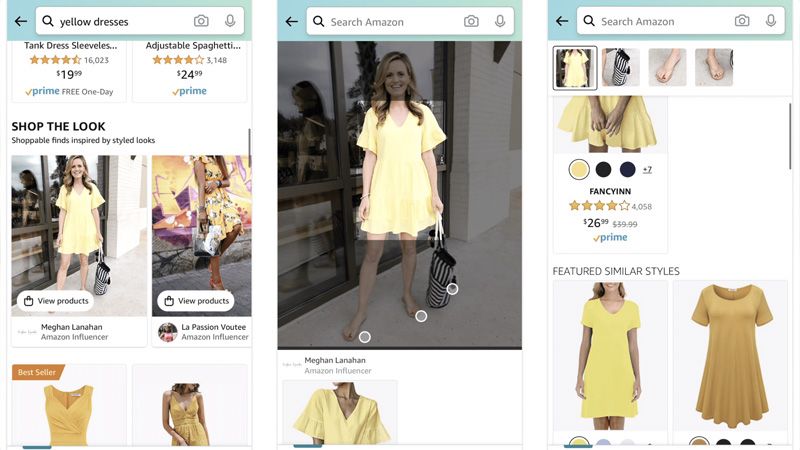Tap microphone on FANCYINN product screen
The width and height of the screenshot is (800, 450).
[x=771, y=21]
